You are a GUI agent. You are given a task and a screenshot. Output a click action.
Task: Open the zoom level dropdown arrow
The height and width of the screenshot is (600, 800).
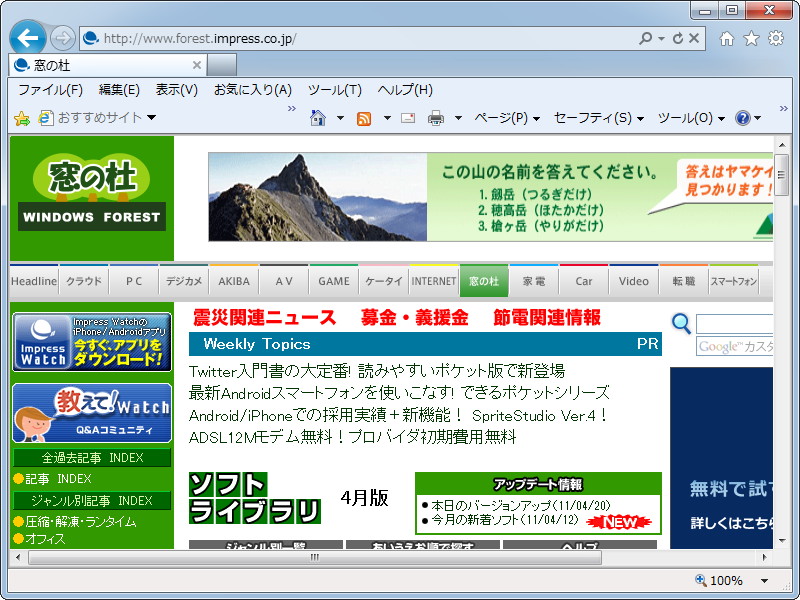(x=764, y=581)
